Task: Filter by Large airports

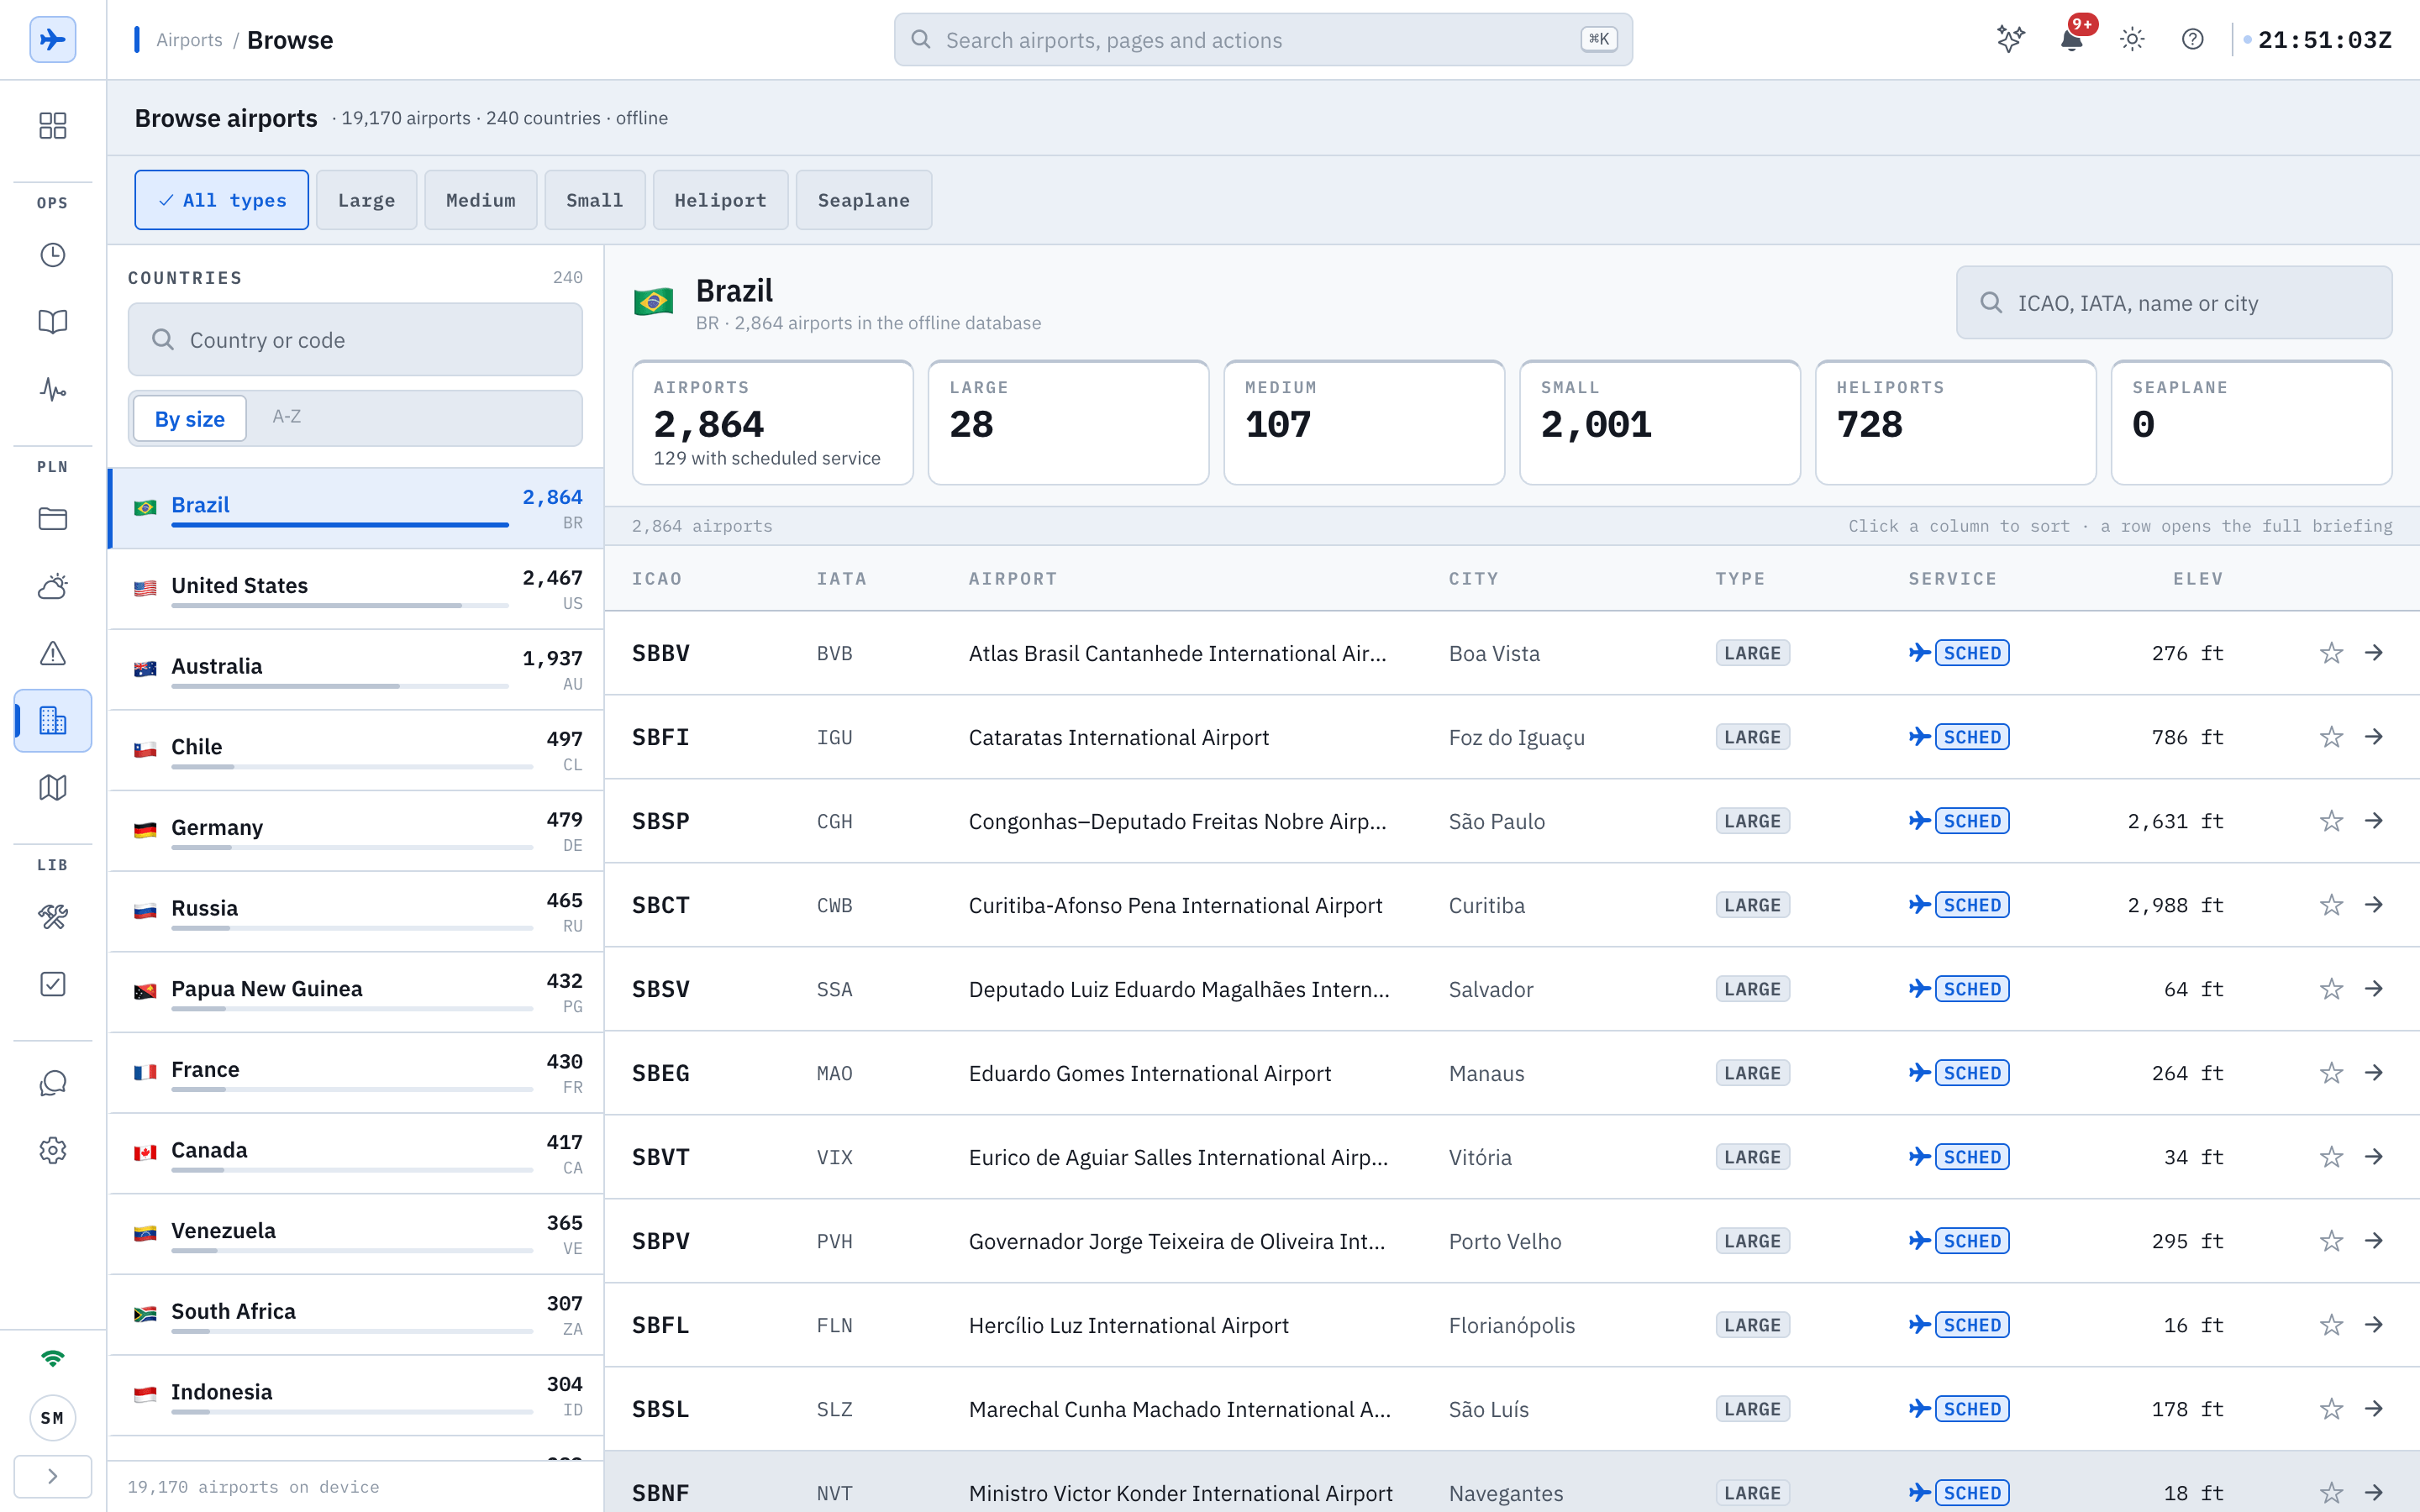Action: click(x=366, y=200)
